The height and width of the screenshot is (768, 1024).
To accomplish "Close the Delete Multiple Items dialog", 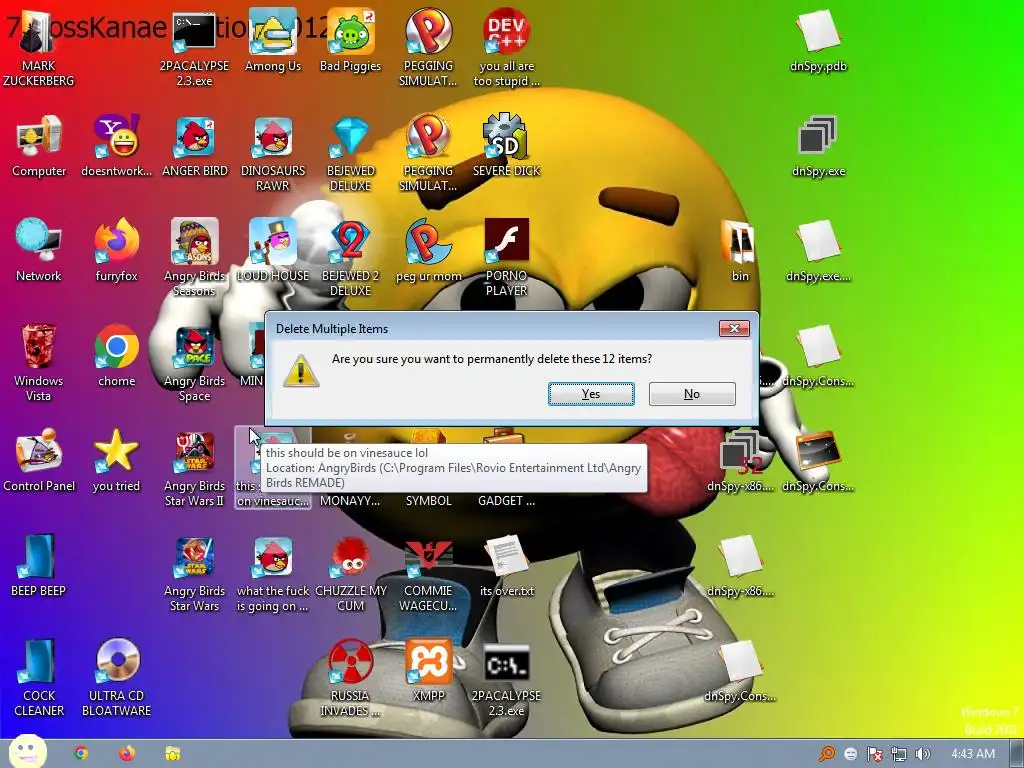I will click(734, 328).
